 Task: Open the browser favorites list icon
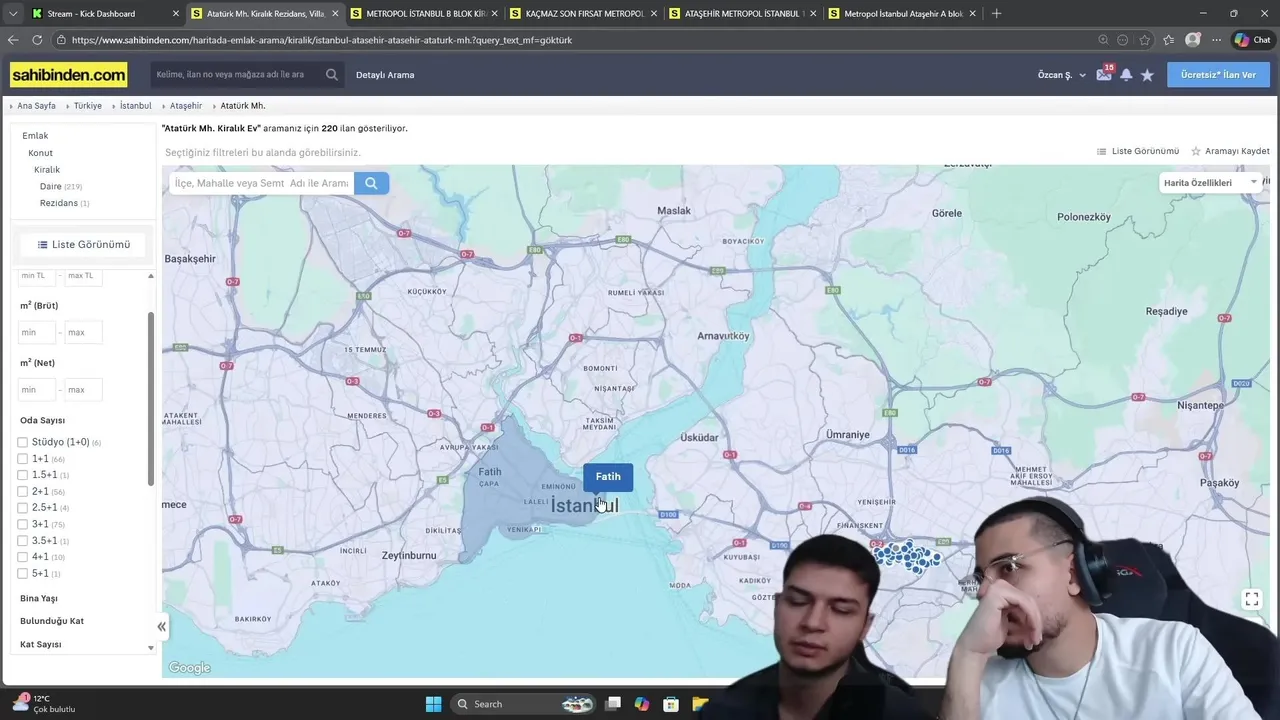1168,40
